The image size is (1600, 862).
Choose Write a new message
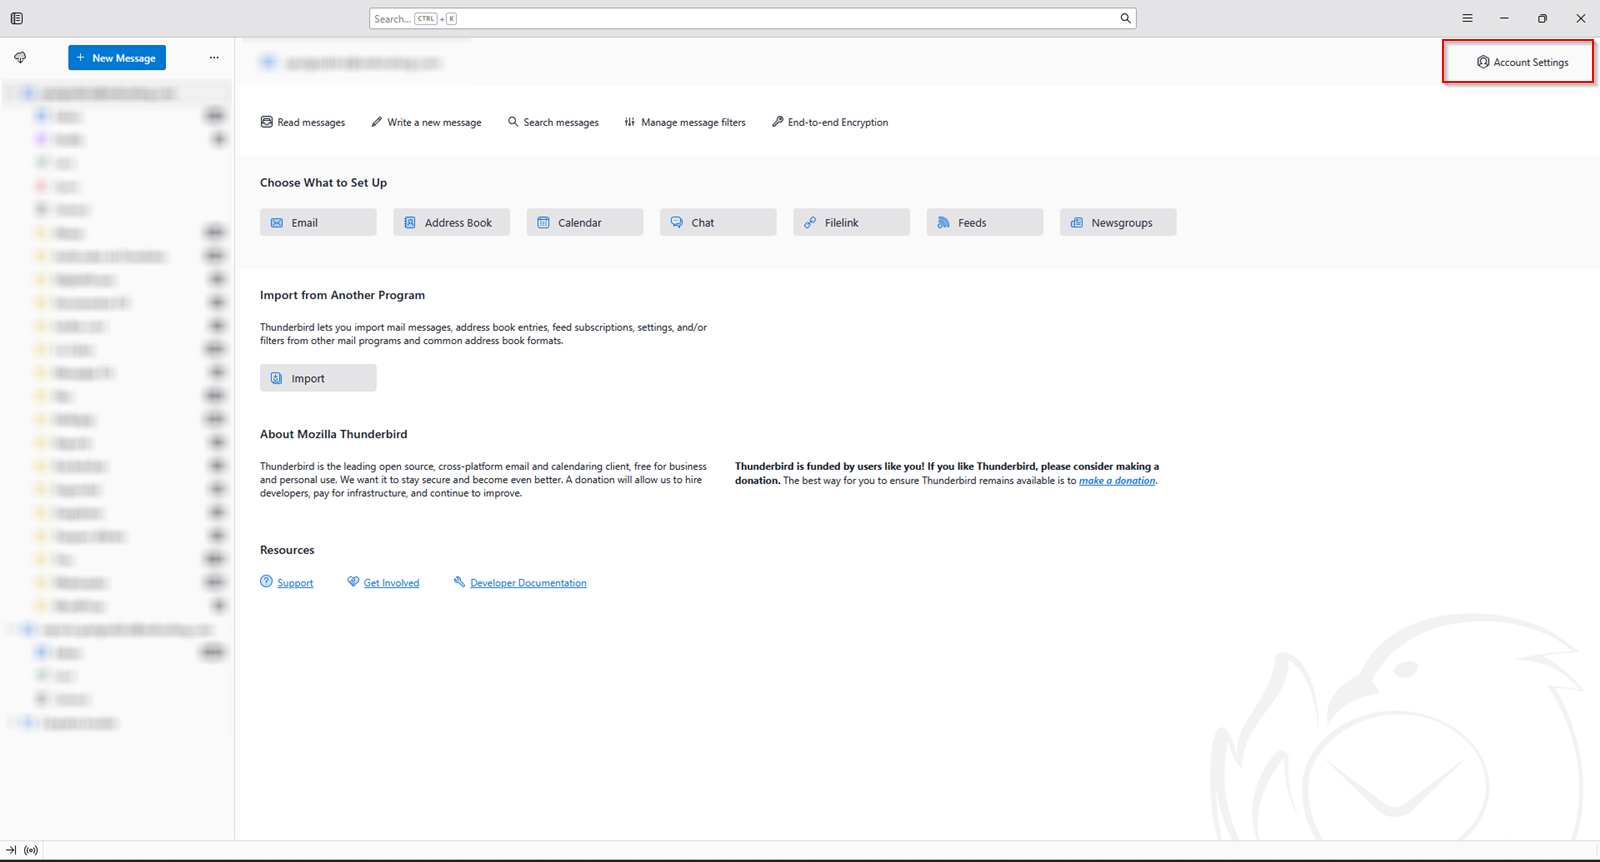tap(426, 122)
